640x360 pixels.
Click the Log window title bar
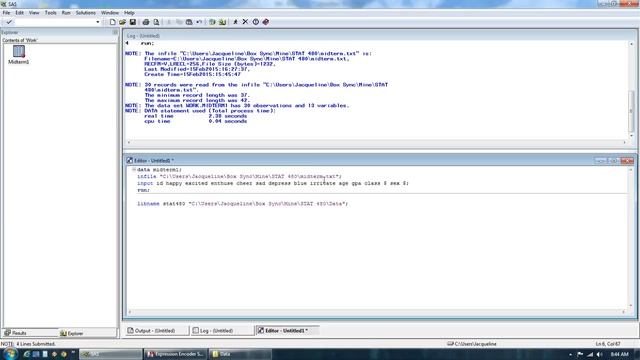(x=380, y=36)
